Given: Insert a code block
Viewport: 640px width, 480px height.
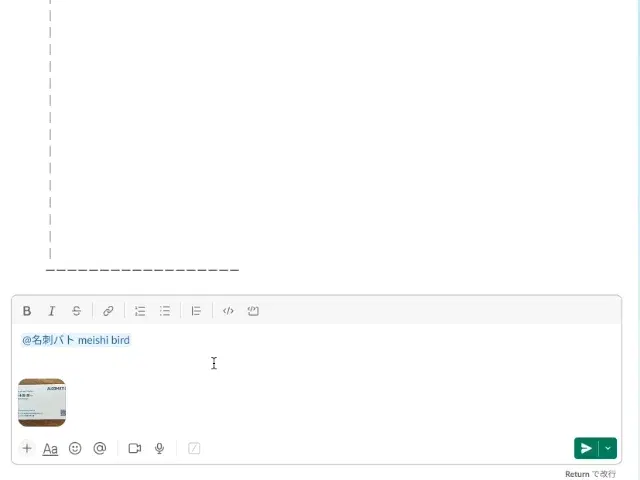Looking at the screenshot, I should pos(253,311).
